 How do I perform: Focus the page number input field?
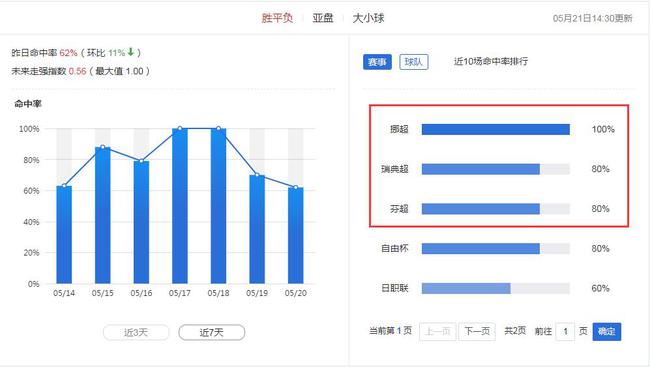[x=565, y=331]
